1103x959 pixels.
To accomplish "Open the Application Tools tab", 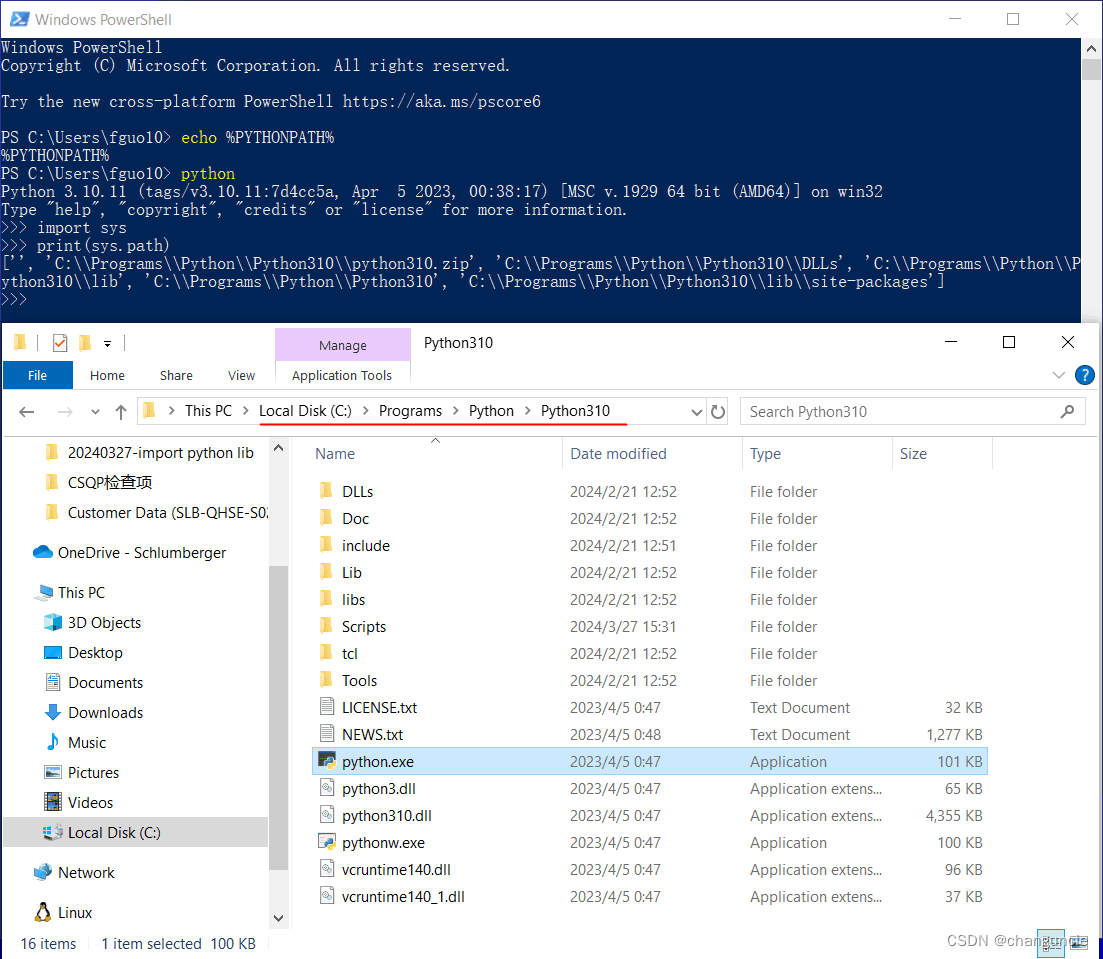I will point(342,375).
